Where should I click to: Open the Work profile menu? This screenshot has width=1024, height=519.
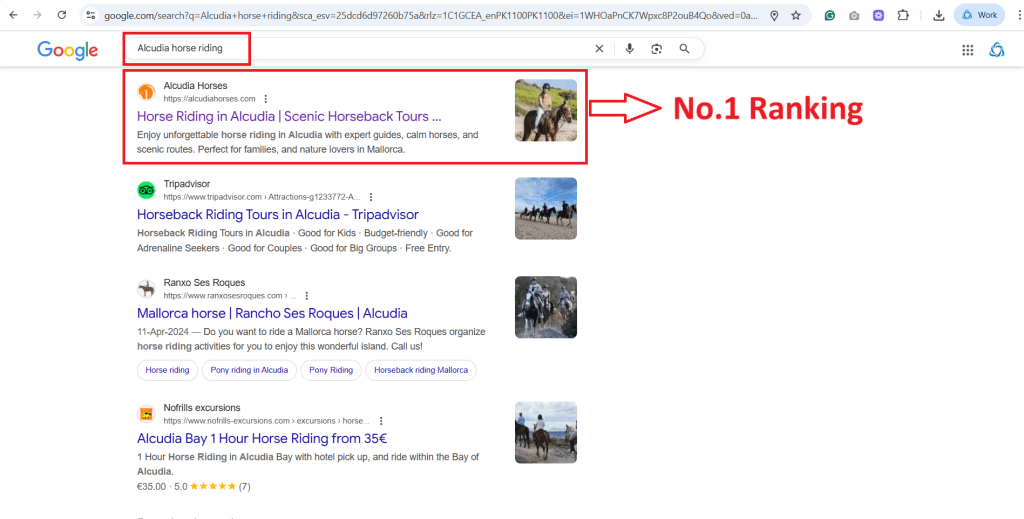pyautogui.click(x=979, y=16)
